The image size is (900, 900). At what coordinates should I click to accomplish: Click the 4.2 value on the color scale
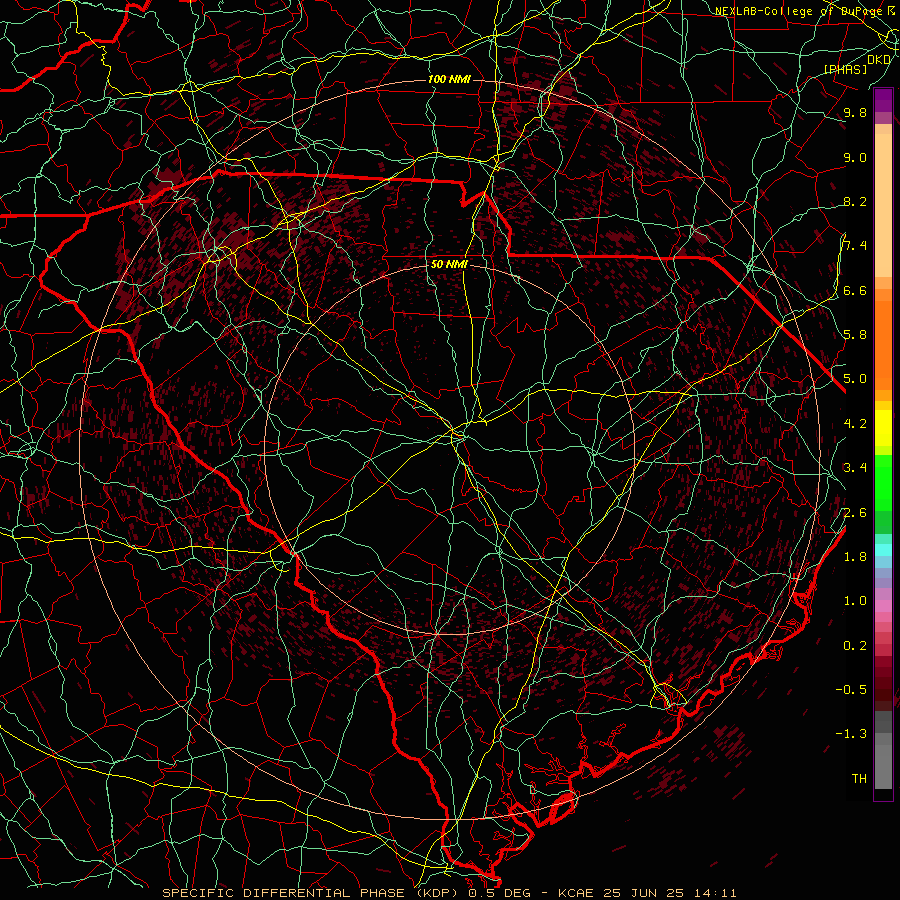pos(855,424)
